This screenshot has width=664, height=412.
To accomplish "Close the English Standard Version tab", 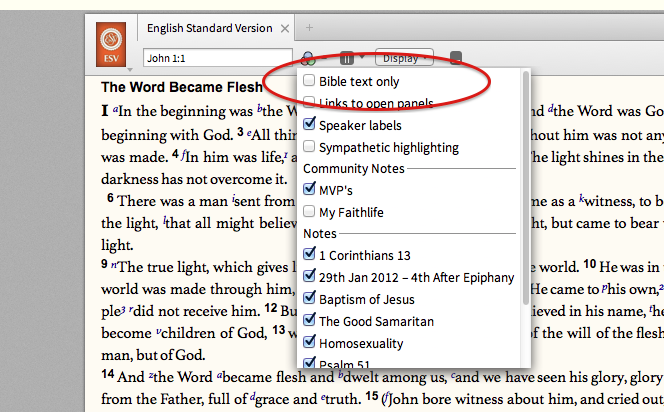I will 285,28.
